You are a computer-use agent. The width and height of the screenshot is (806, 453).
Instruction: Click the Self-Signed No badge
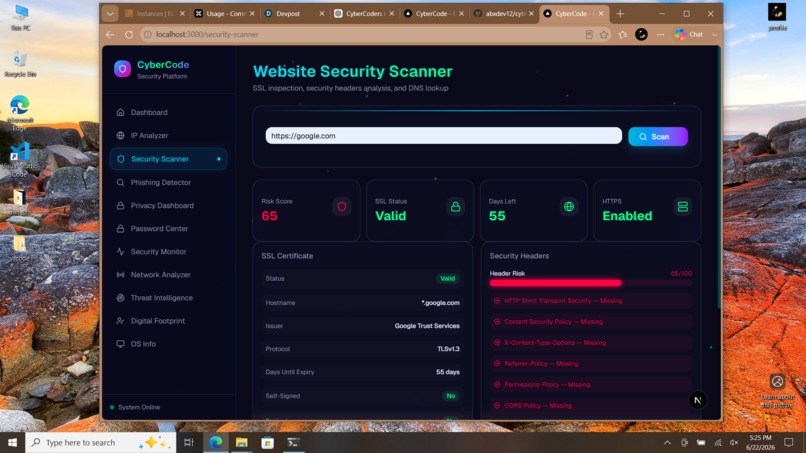[451, 396]
